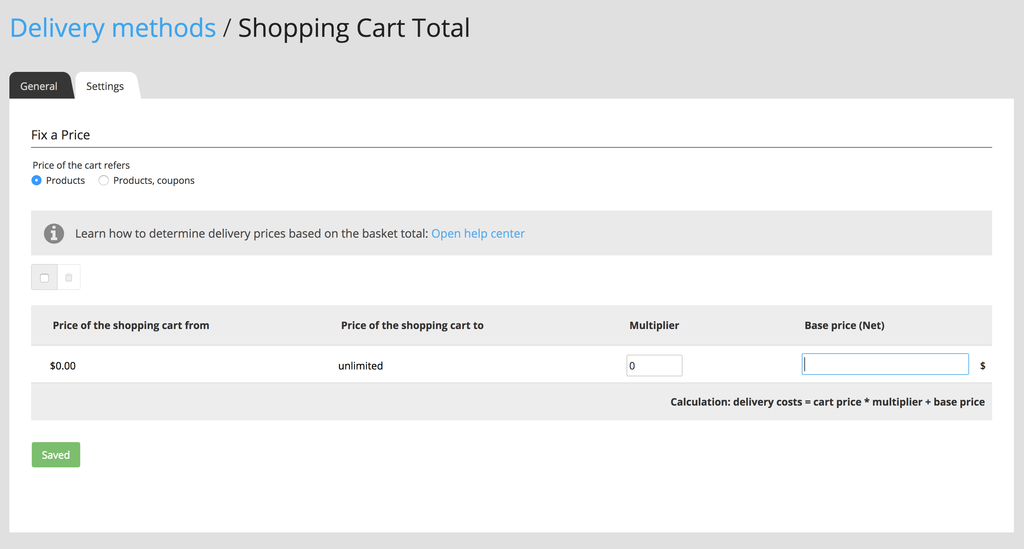Switch to the General tab
The height and width of the screenshot is (549, 1024).
pyautogui.click(x=39, y=86)
